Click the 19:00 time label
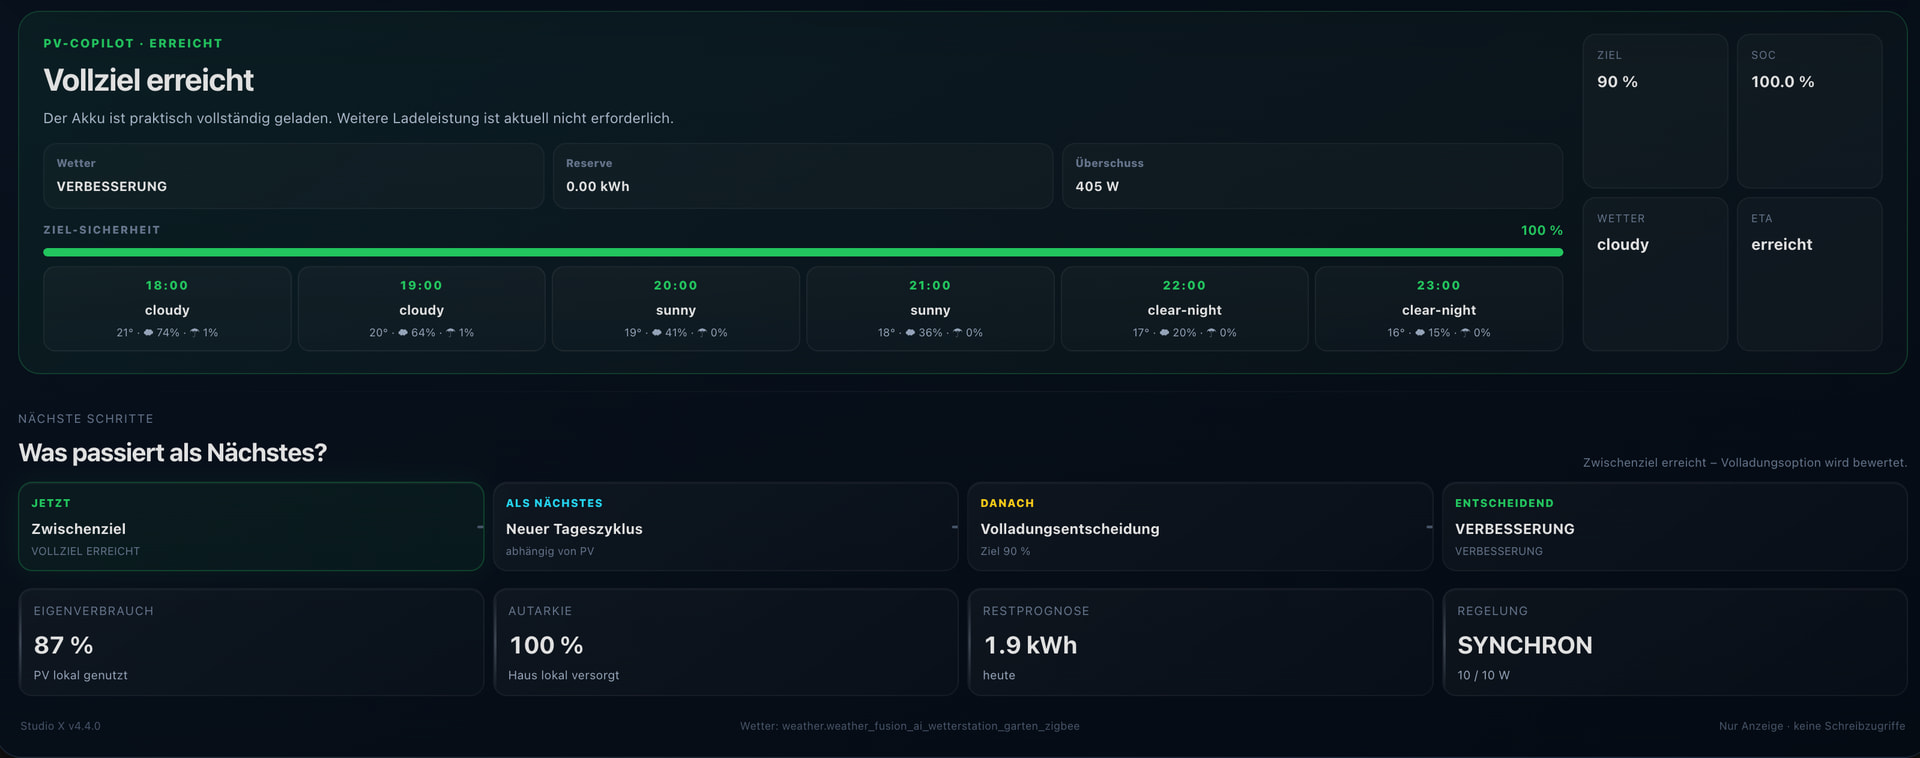Viewport: 1920px width, 758px height. [421, 286]
